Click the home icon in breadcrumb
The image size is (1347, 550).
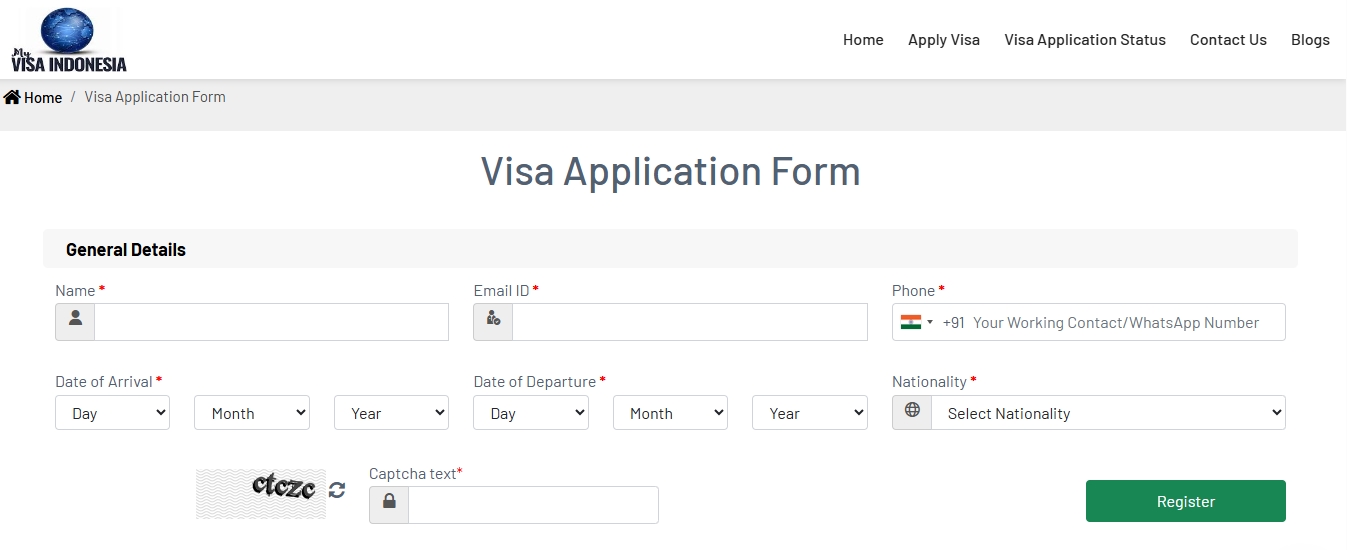click(12, 97)
